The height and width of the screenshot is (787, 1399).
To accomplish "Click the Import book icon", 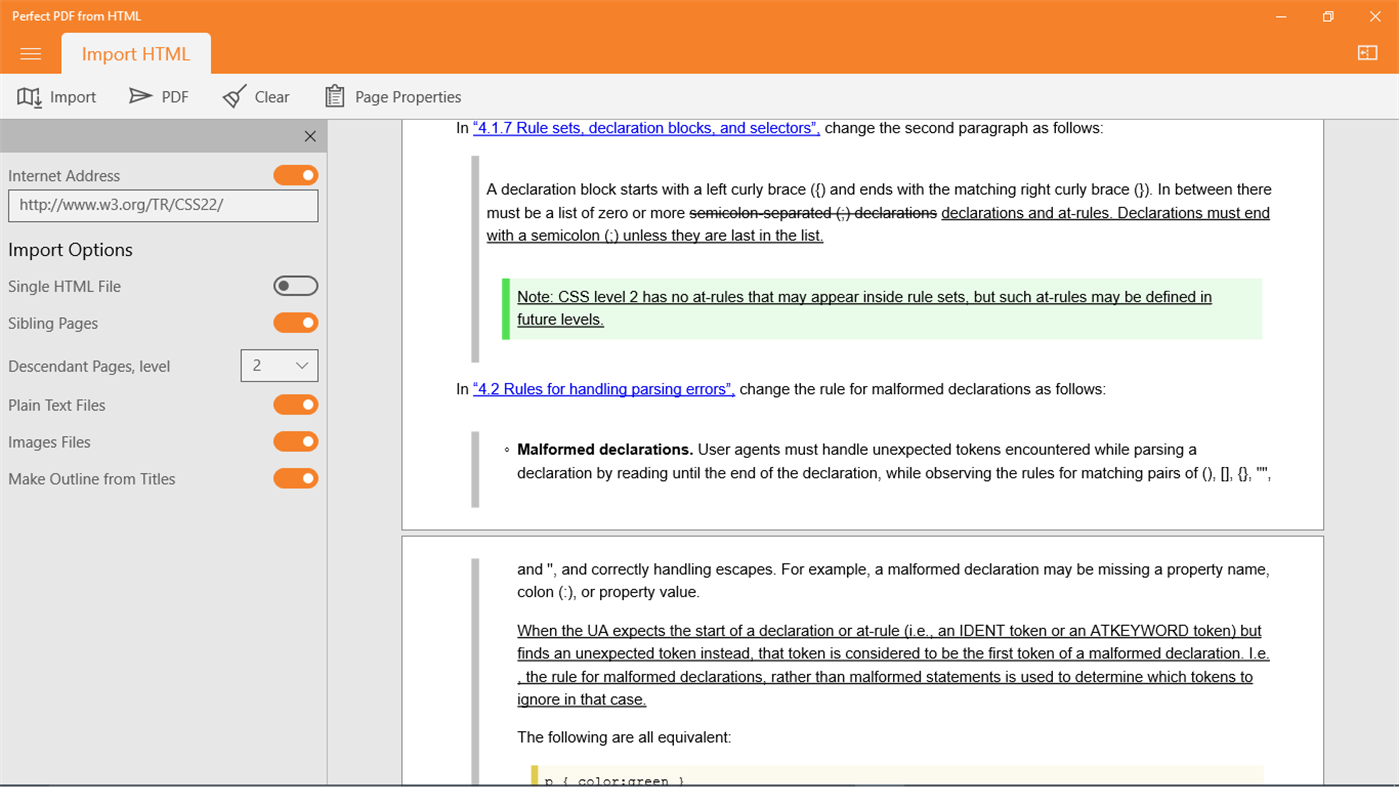I will tap(29, 96).
